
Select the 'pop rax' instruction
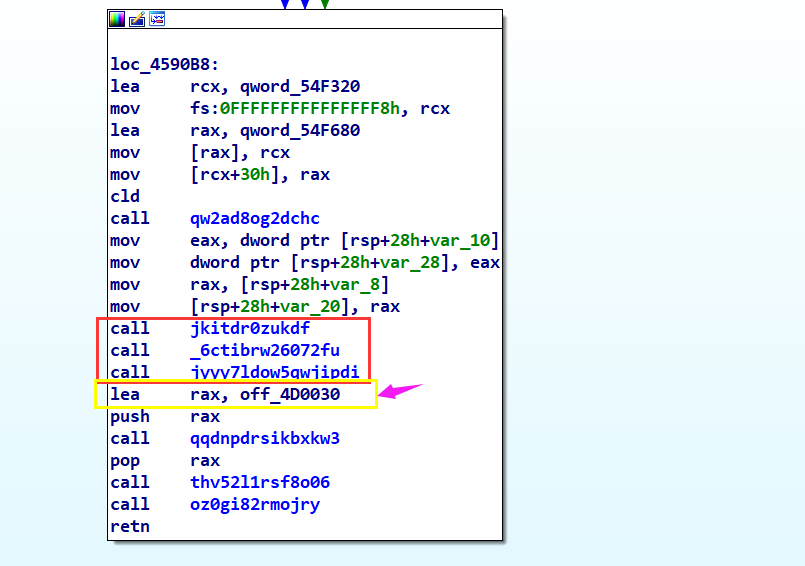pos(165,461)
